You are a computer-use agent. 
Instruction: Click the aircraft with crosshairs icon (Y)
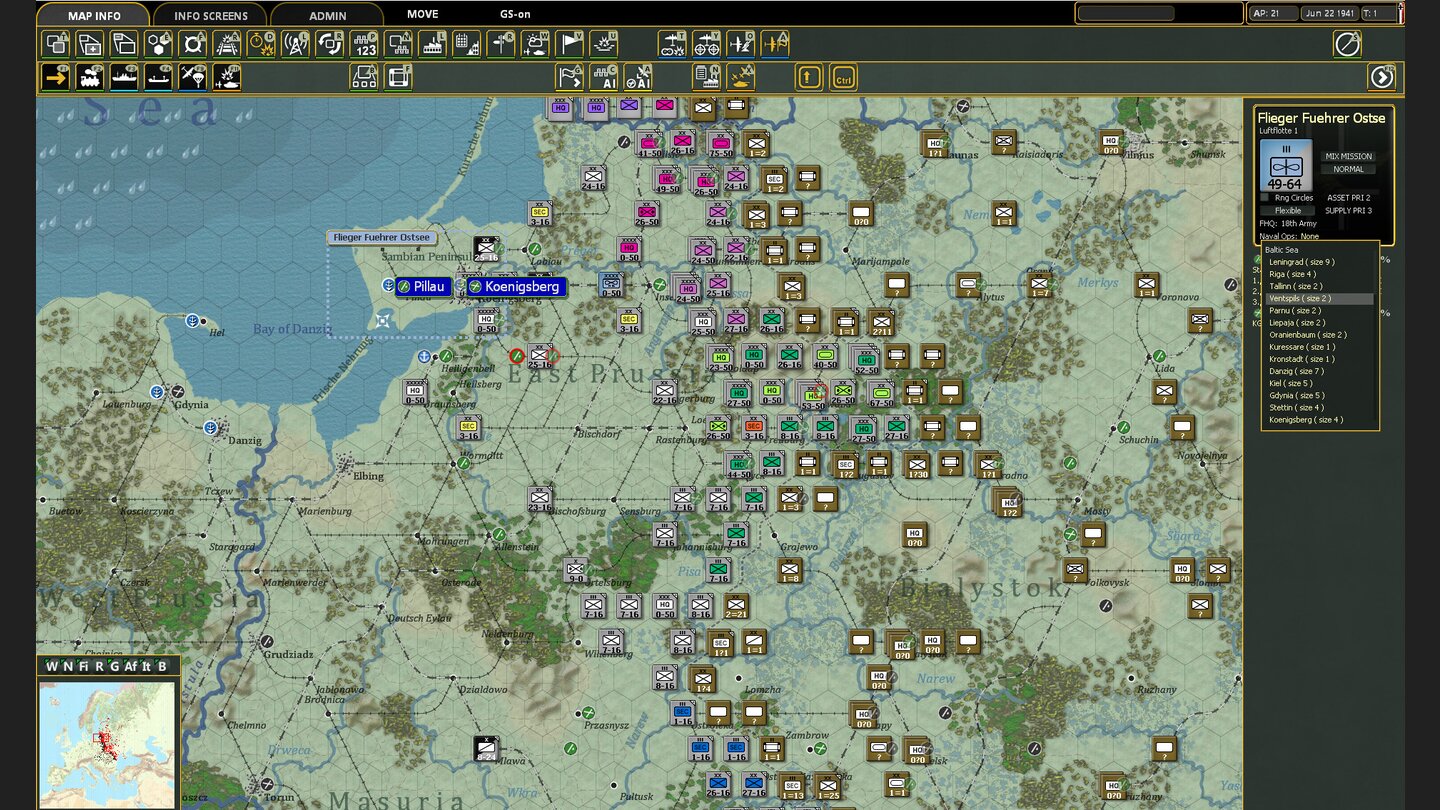tap(706, 44)
